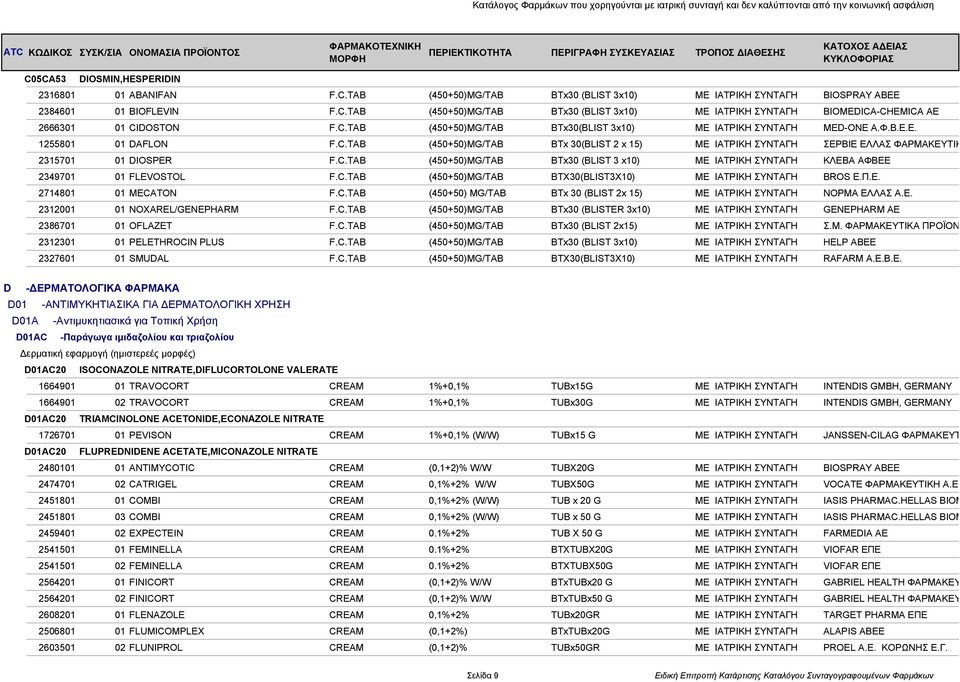Select product name BIOFLEVIN
Image resolution: width=960 pixels, height=682 pixels.
154,111
